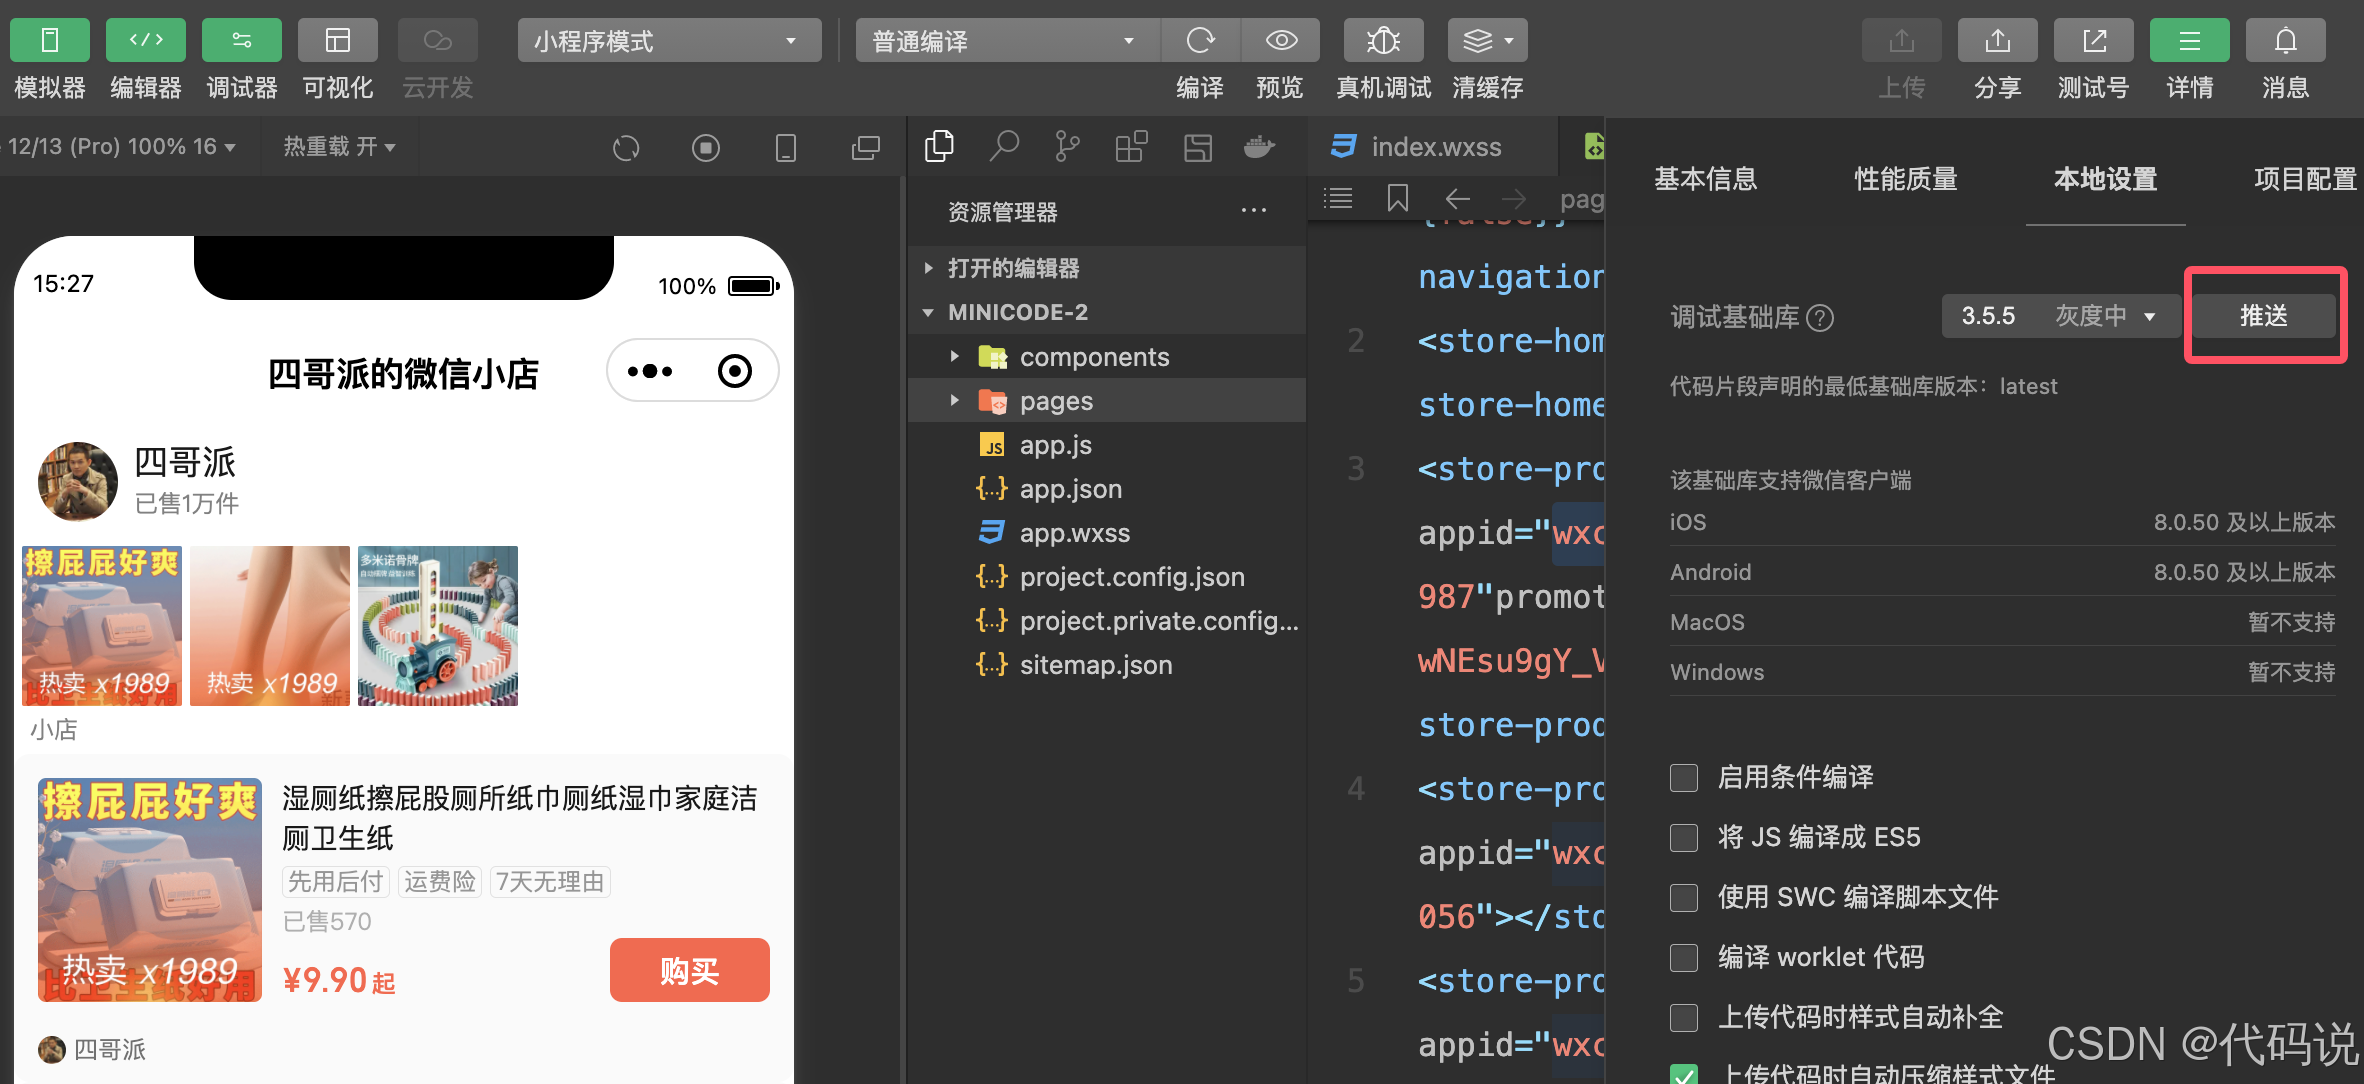The width and height of the screenshot is (2364, 1084).
Task: Click the 推送 push button
Action: [2263, 316]
